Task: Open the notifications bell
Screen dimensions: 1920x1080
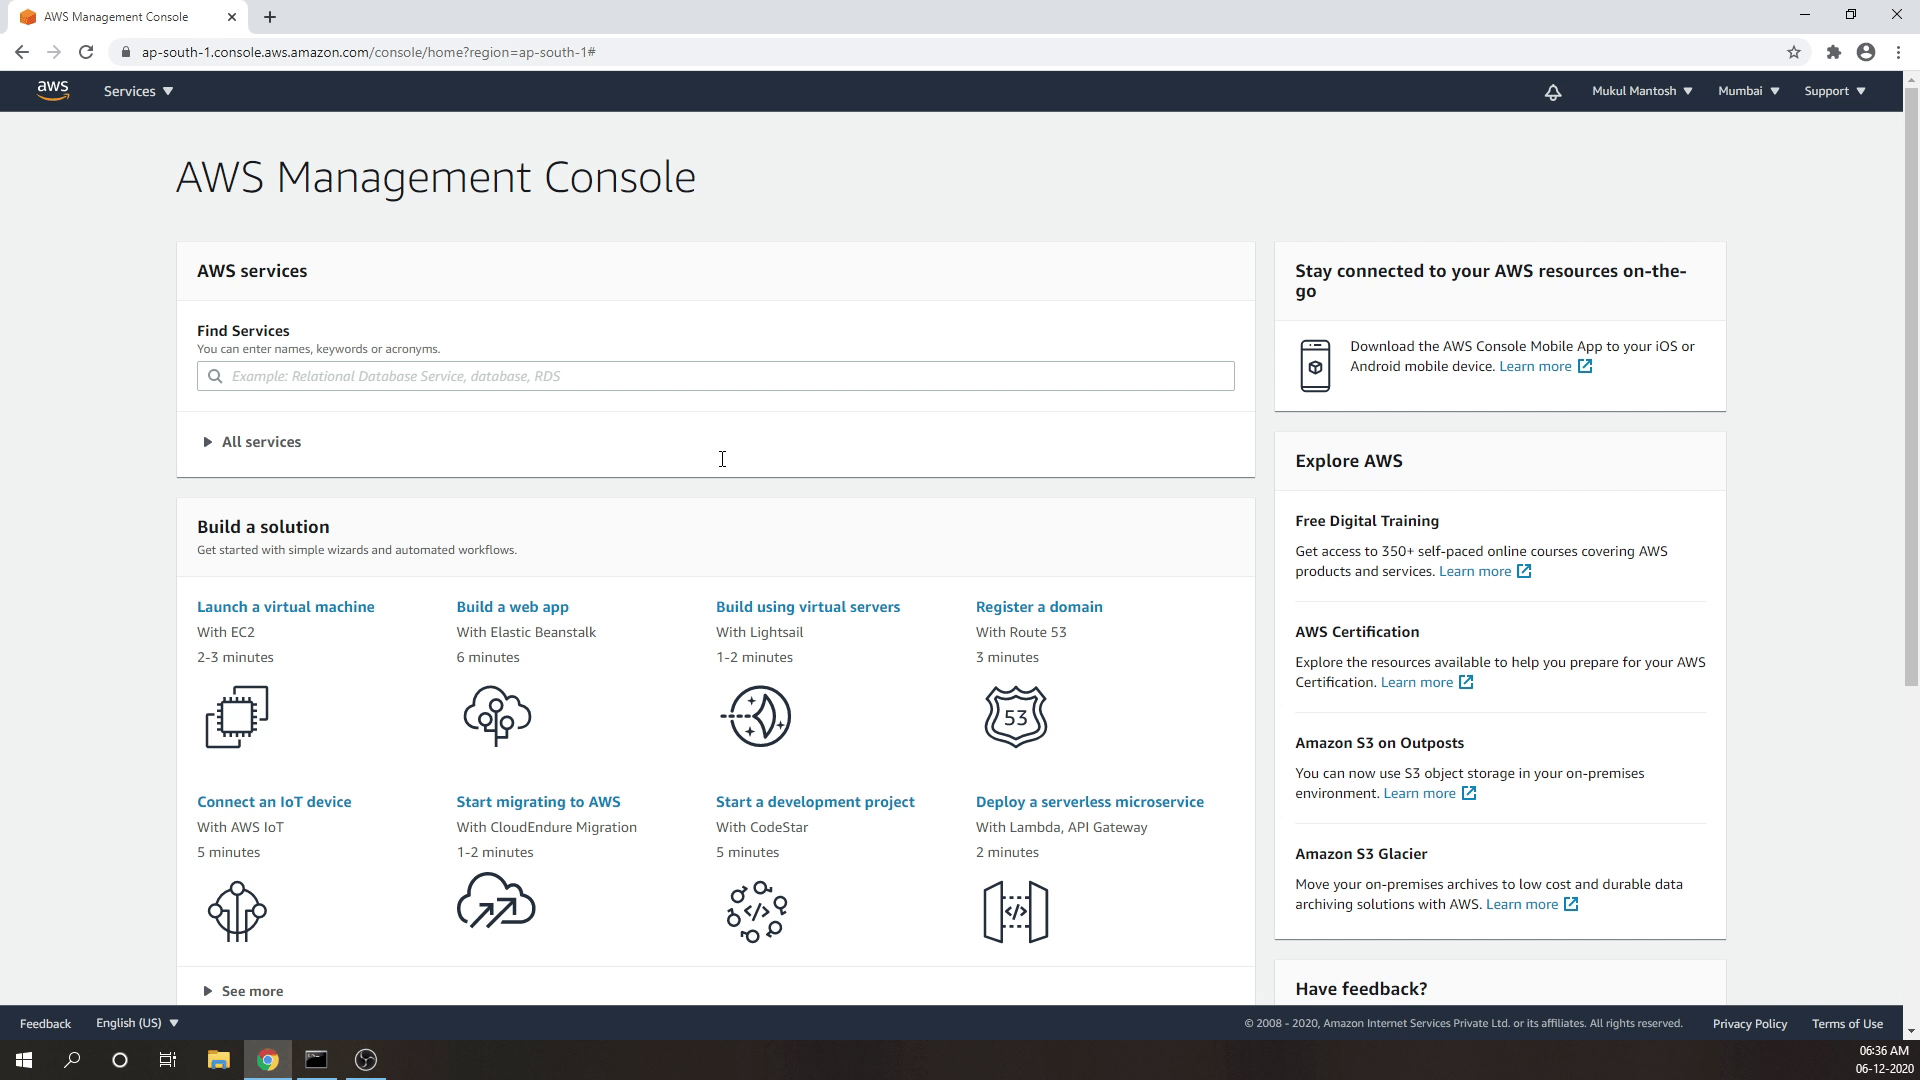Action: point(1552,91)
